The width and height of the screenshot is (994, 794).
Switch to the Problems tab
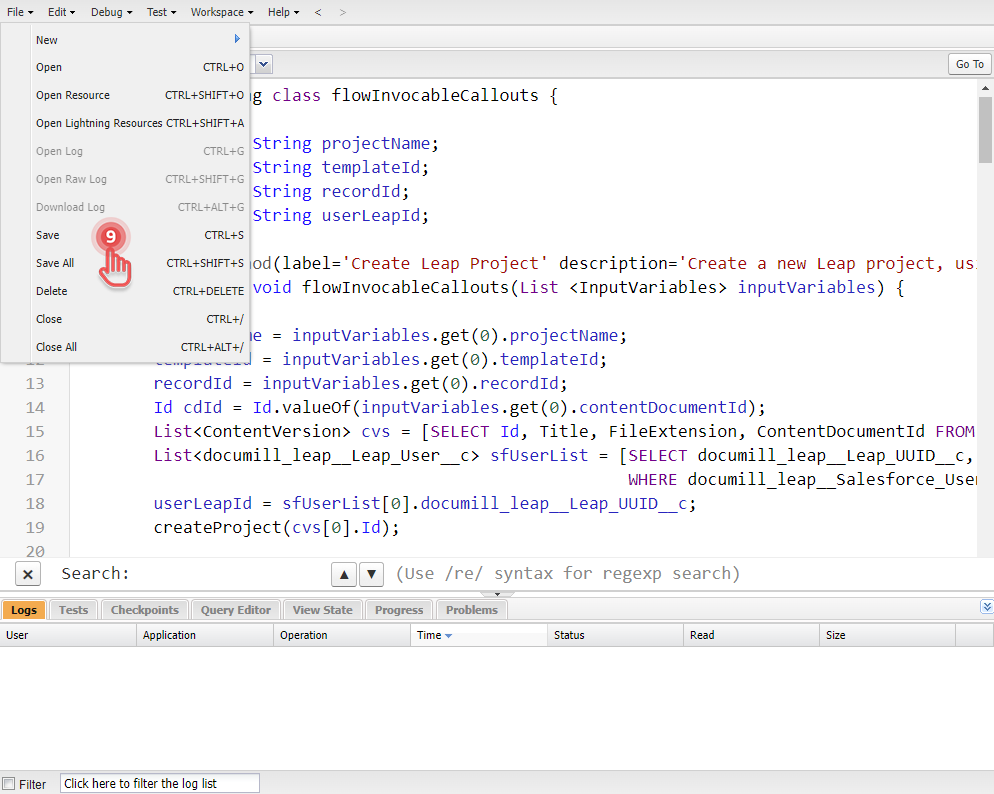[470, 609]
